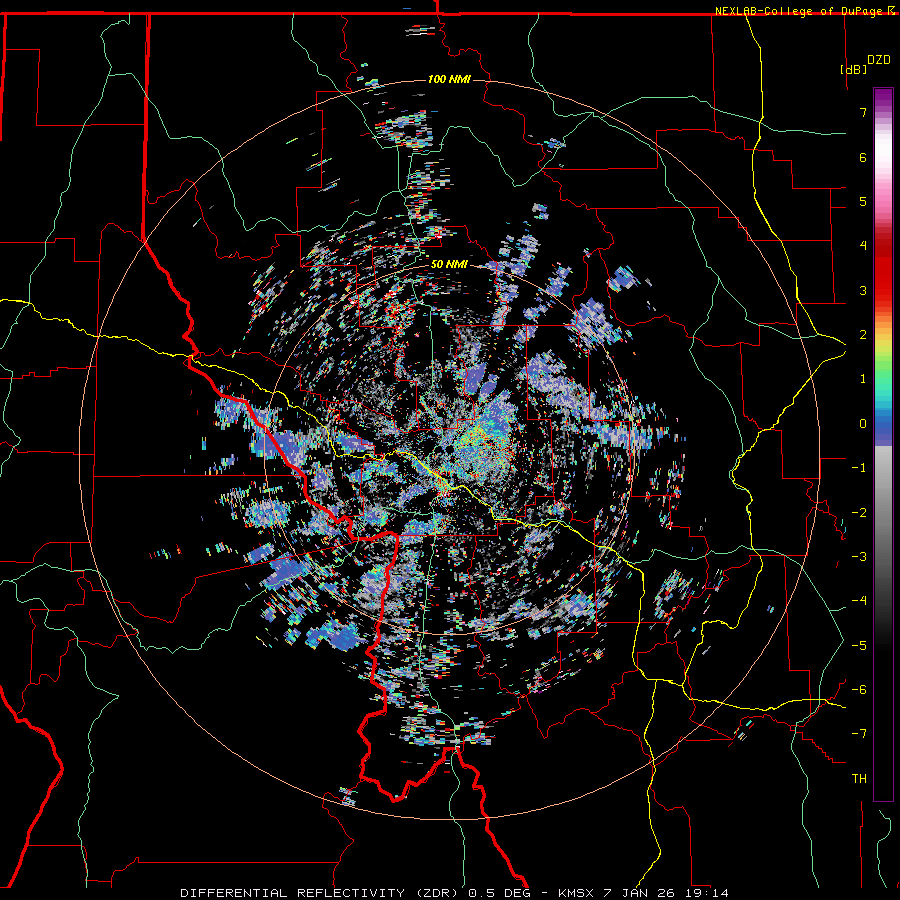Click the [dB] unit label
This screenshot has height=900, width=900.
click(x=854, y=69)
